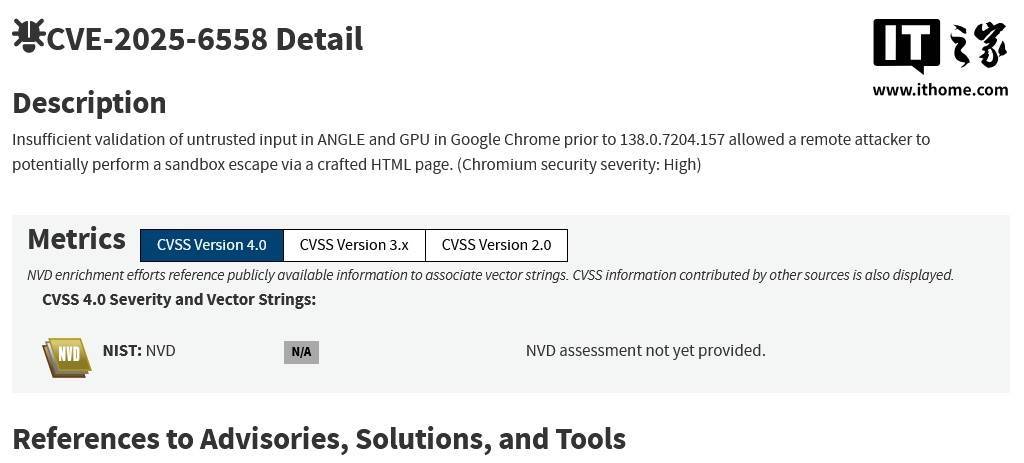Click the CVE-2025-6558 Detail heading
The height and width of the screenshot is (463, 1024).
pyautogui.click(x=205, y=39)
